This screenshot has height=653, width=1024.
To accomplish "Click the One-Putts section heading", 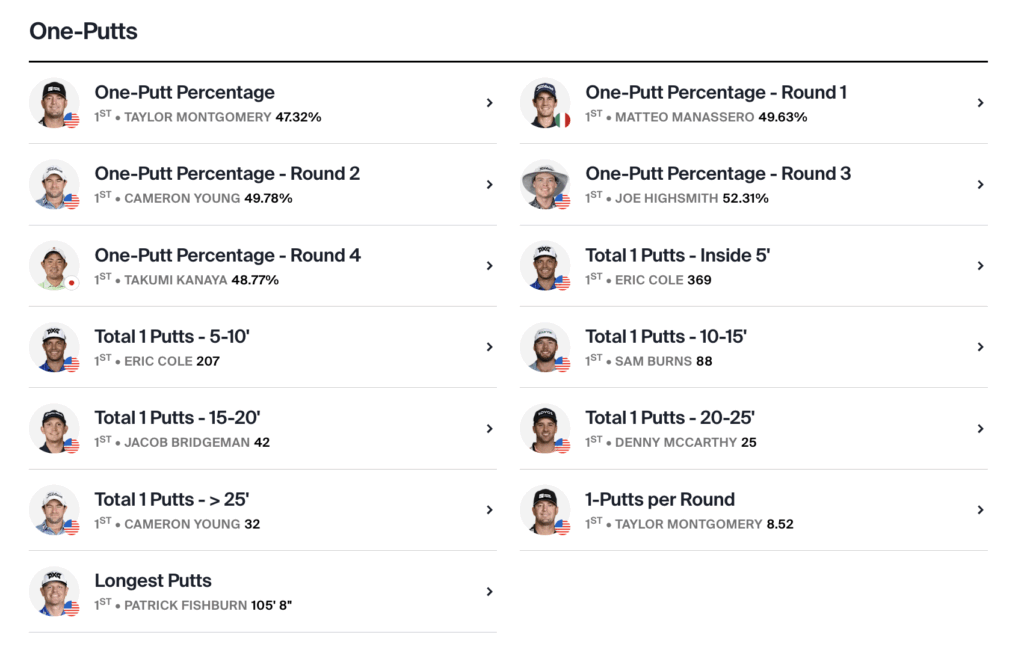I will click(83, 31).
